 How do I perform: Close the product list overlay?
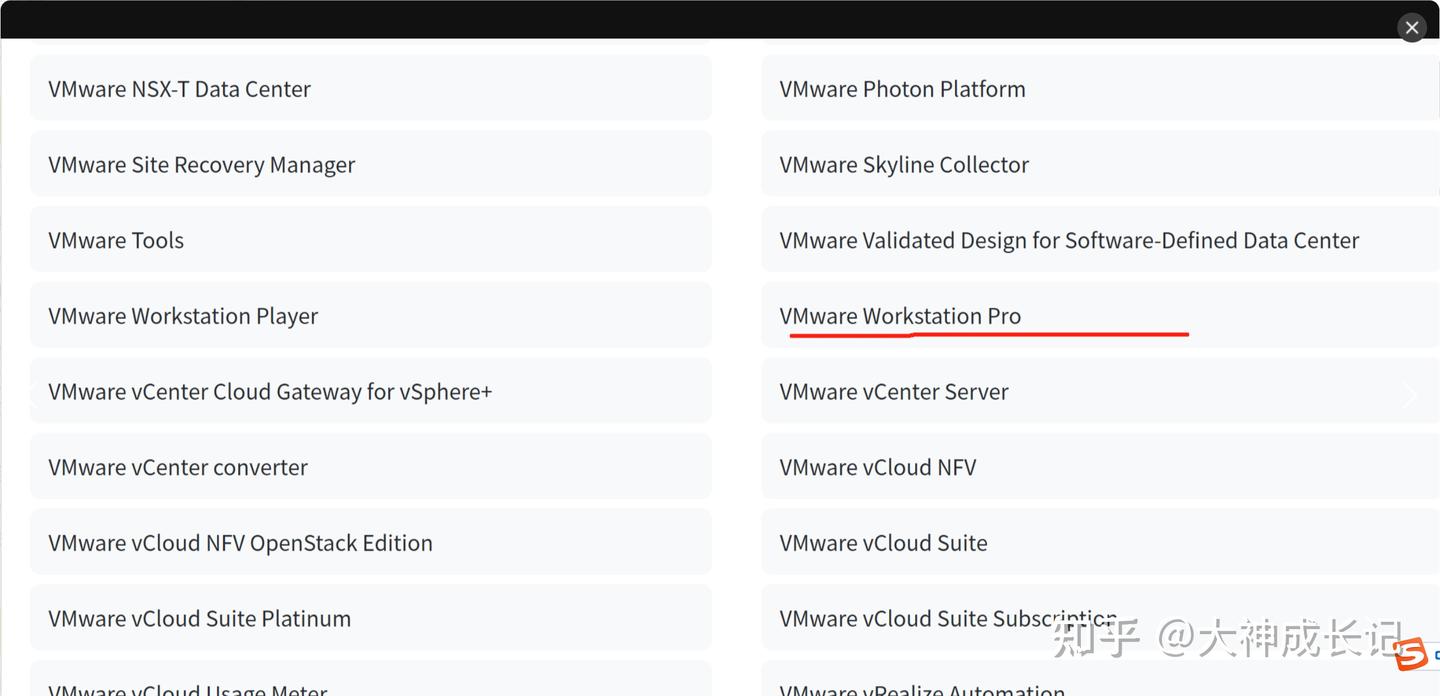1411,28
